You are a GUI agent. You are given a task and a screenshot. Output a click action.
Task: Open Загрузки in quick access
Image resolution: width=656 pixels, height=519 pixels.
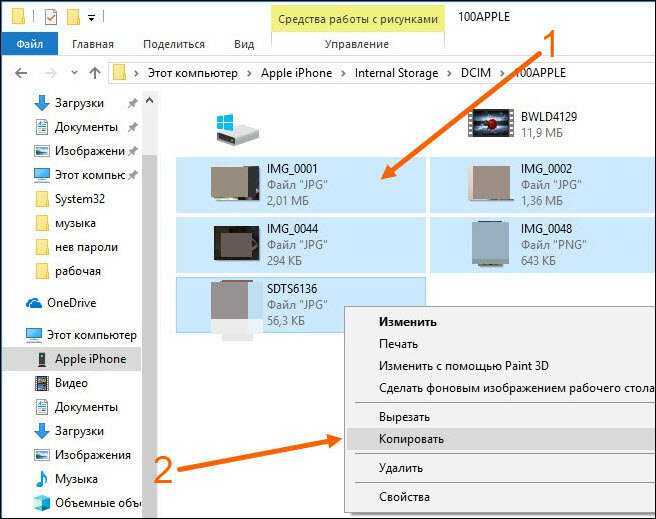pyautogui.click(x=79, y=103)
